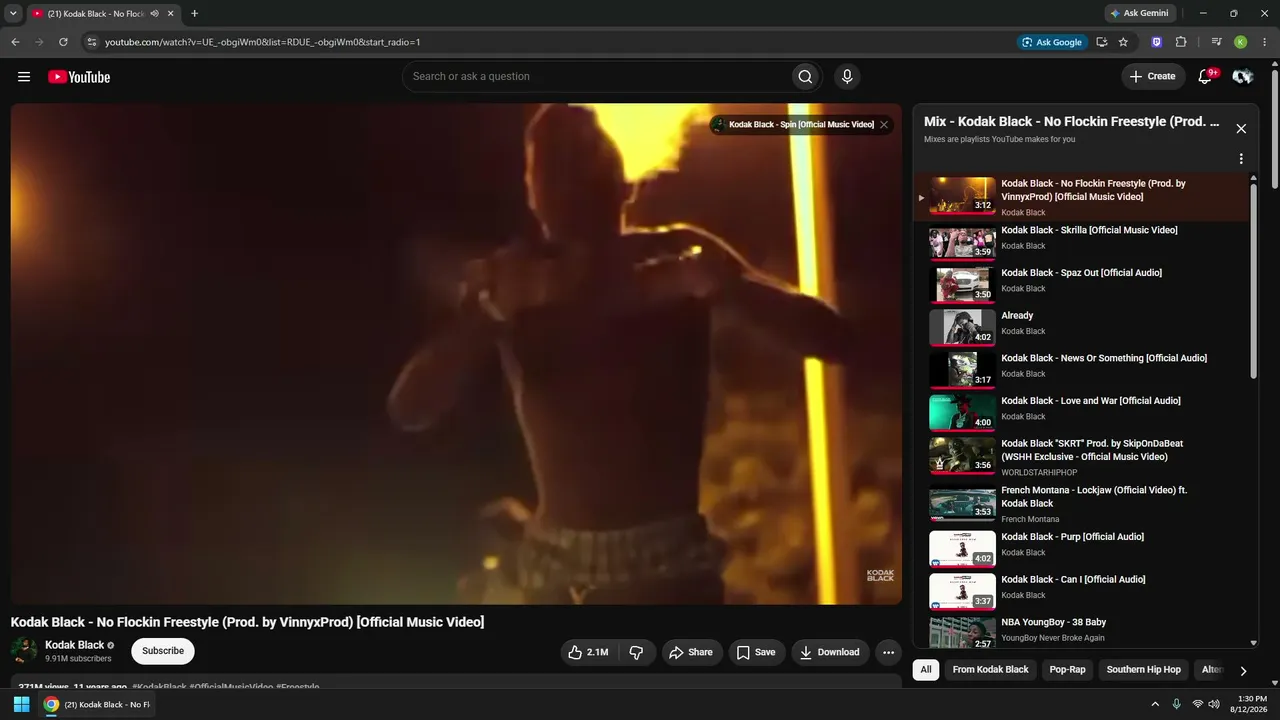
Task: Open a new browser tab
Action: pos(194,14)
